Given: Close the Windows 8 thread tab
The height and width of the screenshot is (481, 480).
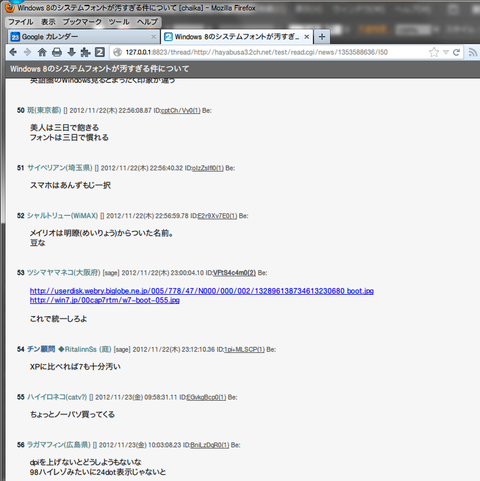Looking at the screenshot, I should tap(307, 37).
